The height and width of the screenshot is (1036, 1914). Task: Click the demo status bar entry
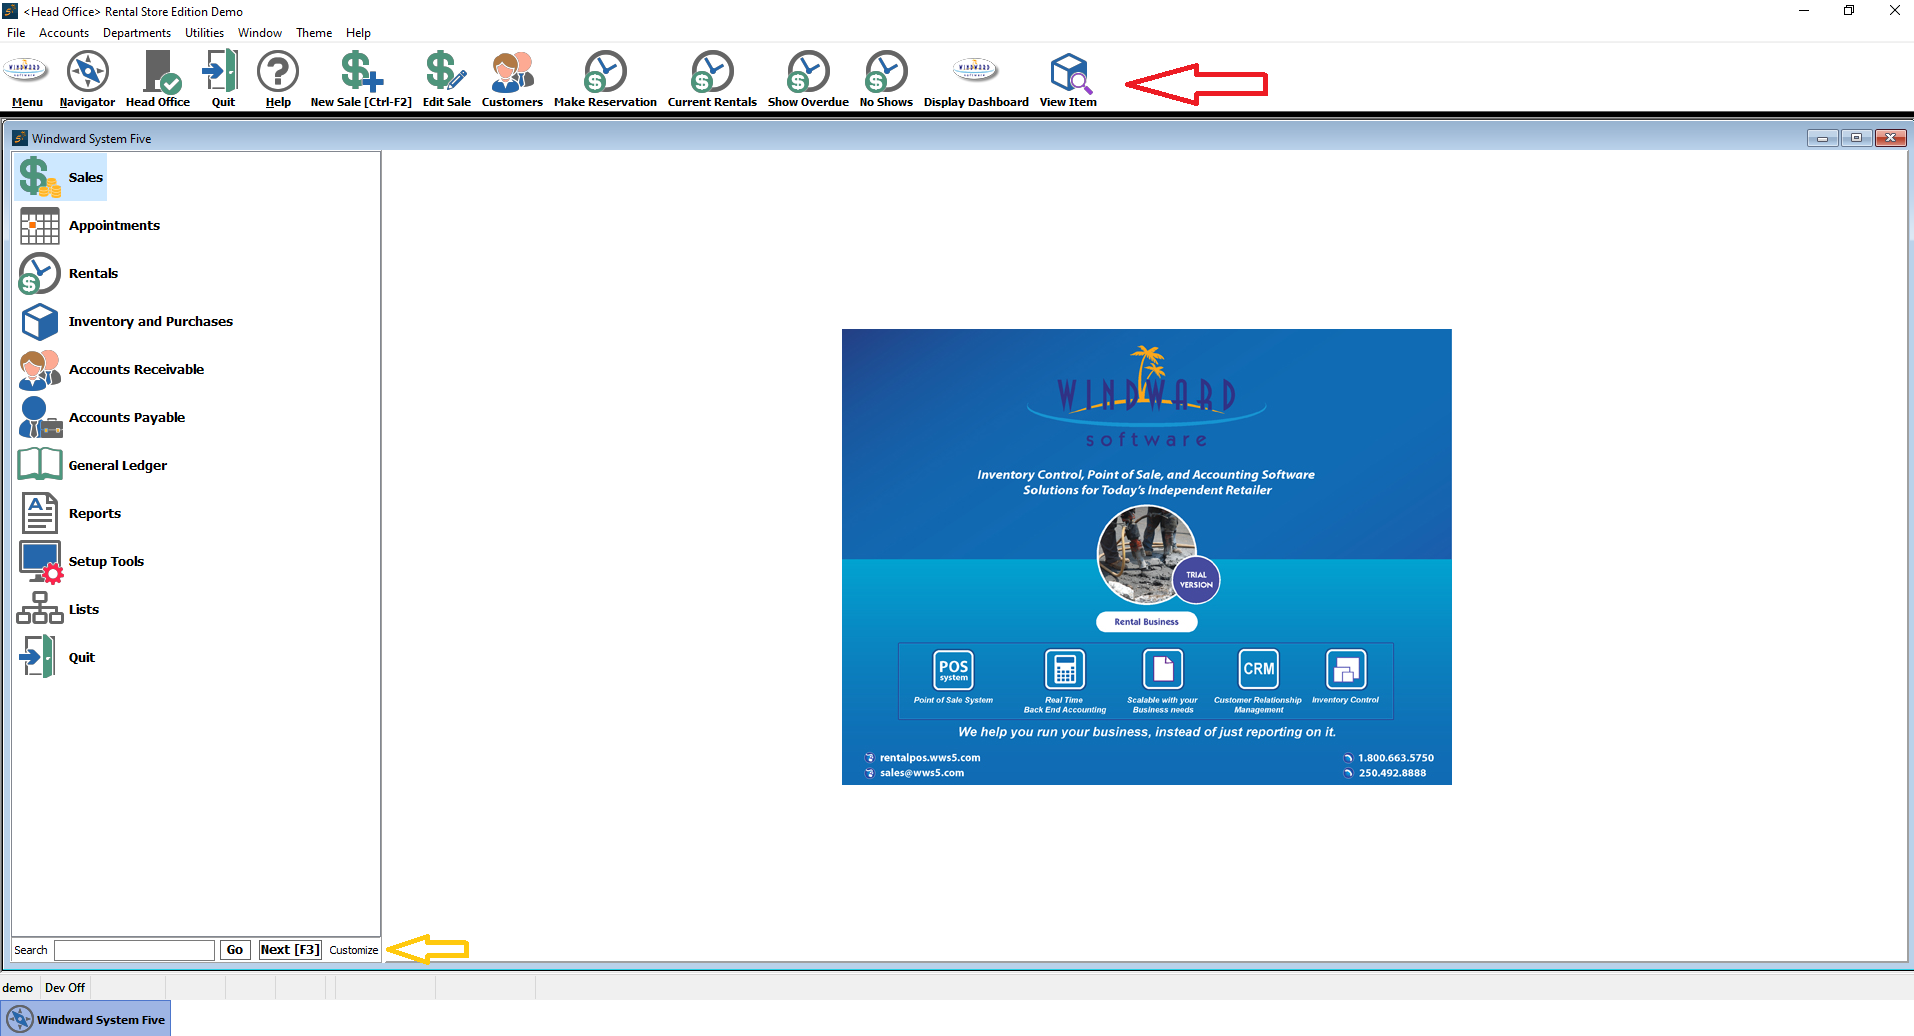tap(18, 988)
